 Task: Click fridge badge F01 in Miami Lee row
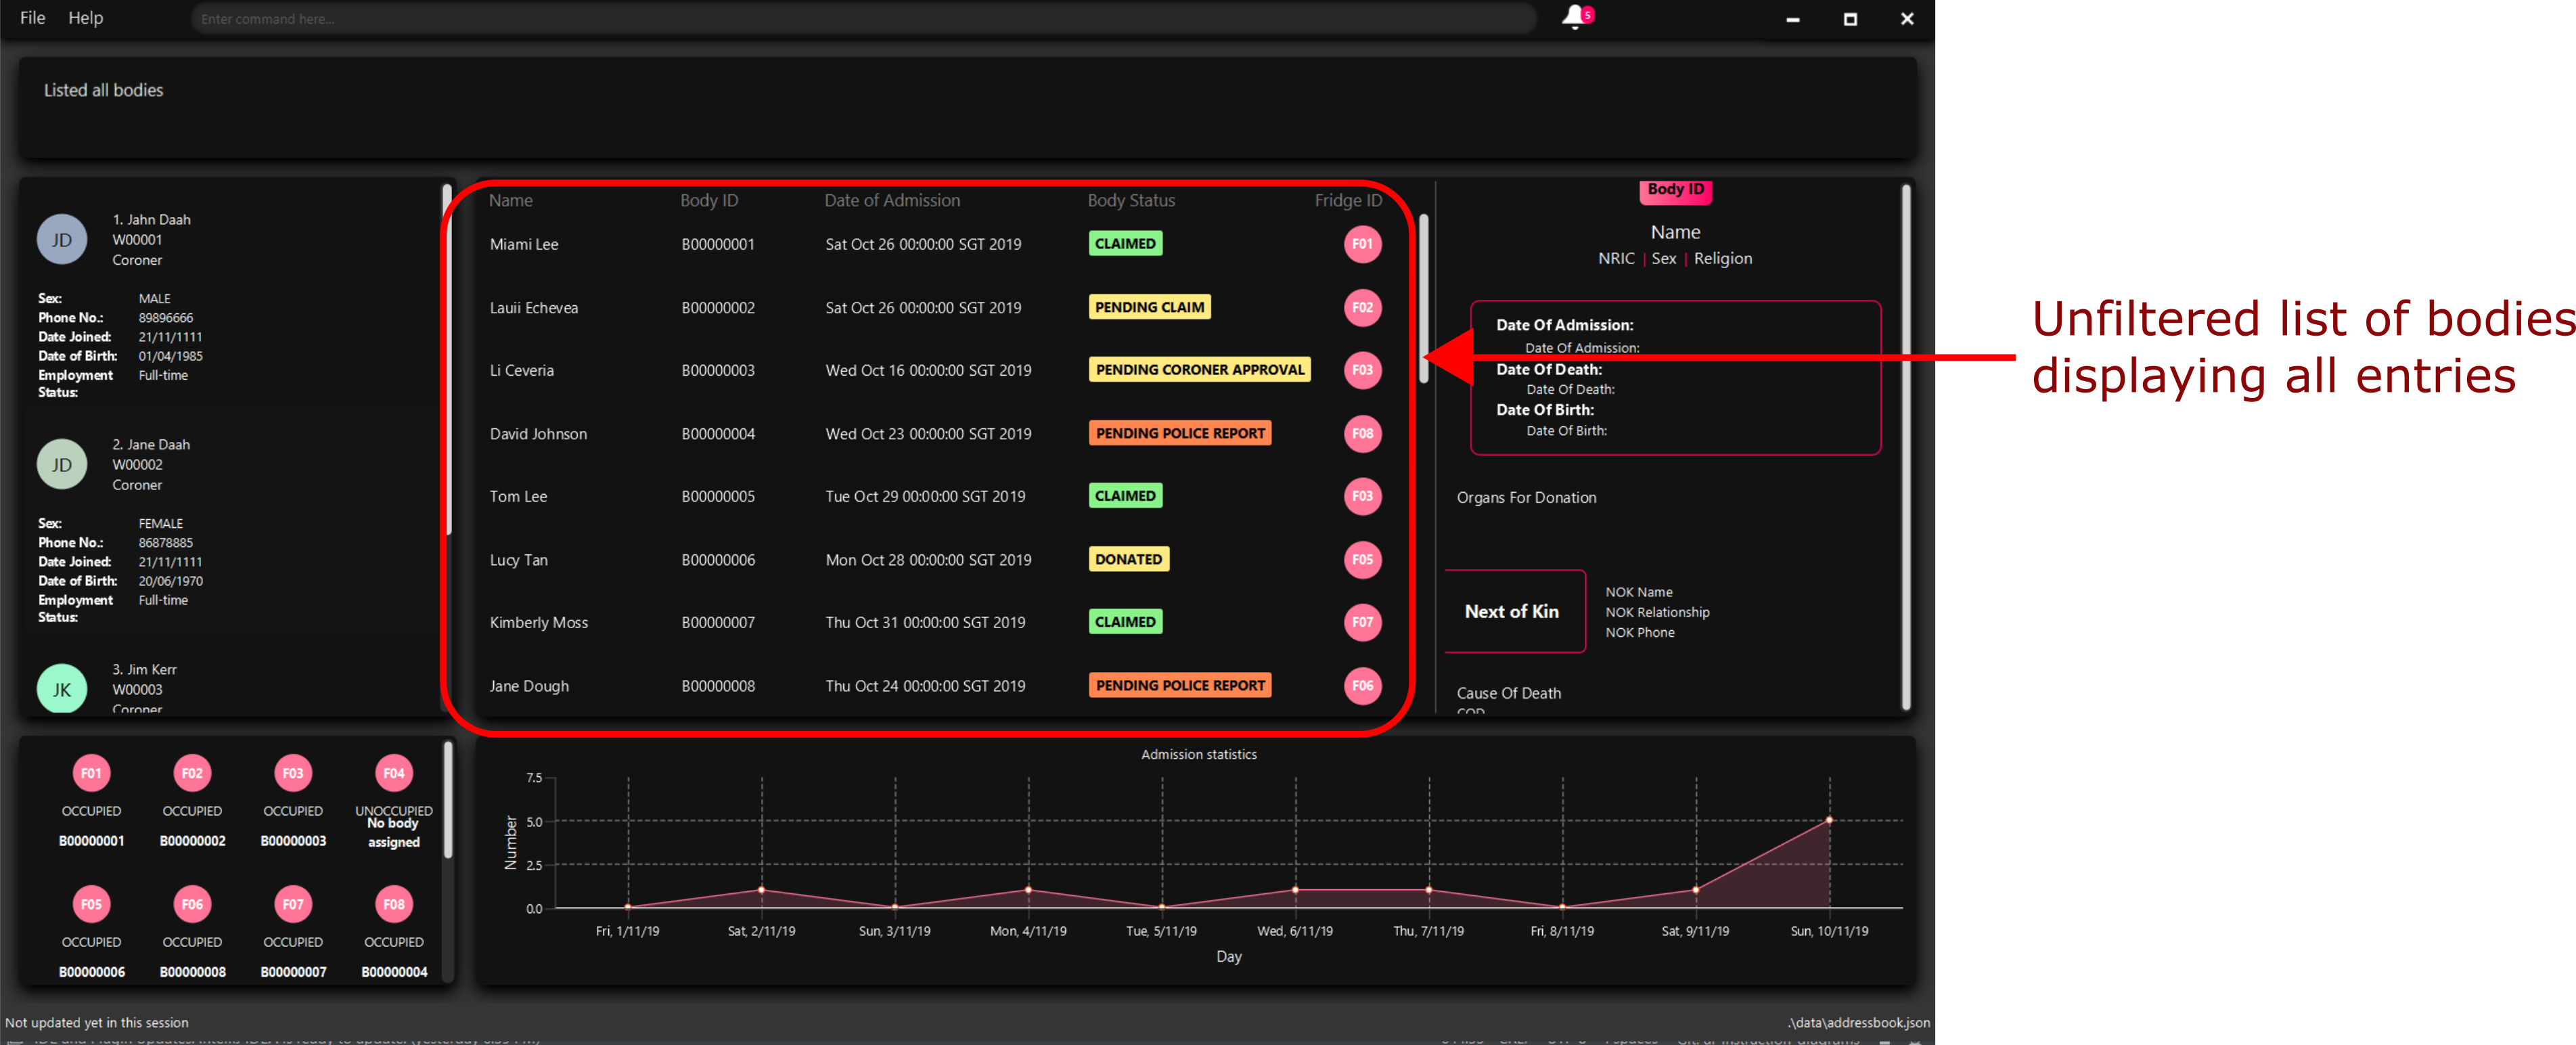1362,244
